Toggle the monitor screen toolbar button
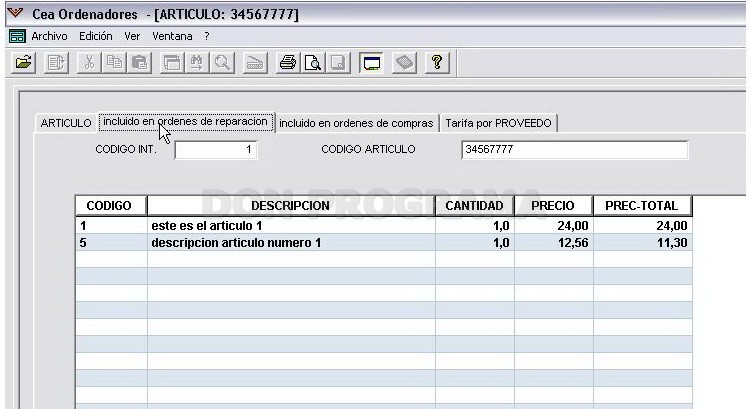The width and height of the screenshot is (750, 409). [372, 63]
